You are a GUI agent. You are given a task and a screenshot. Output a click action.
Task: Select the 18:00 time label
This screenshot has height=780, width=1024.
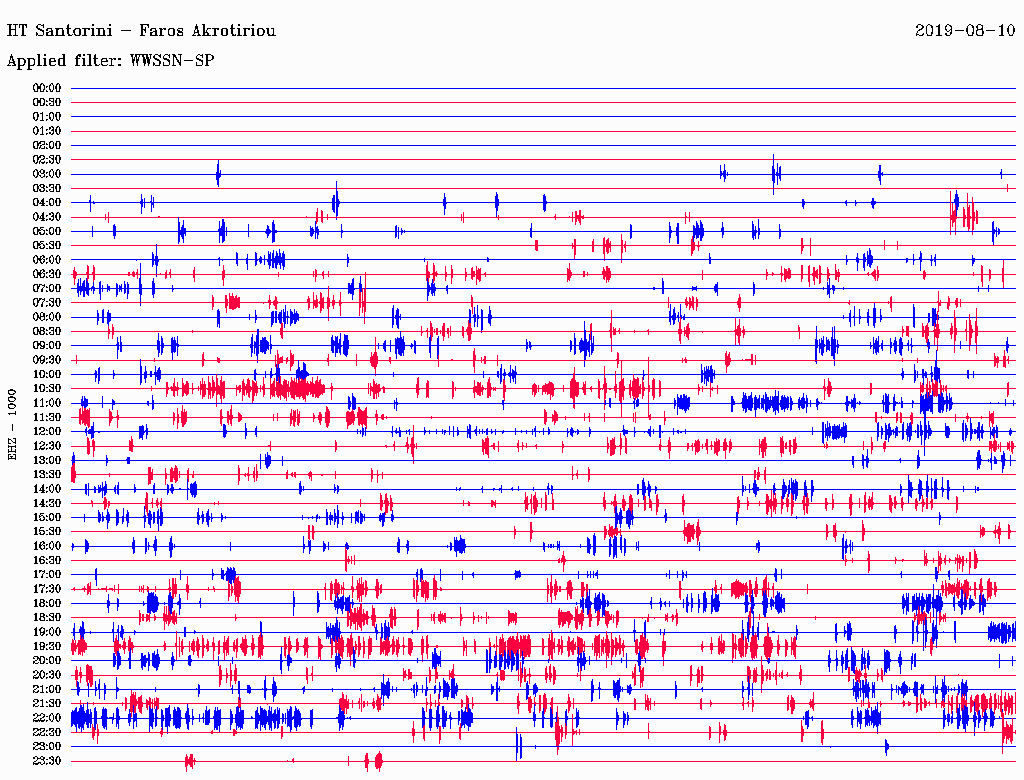click(x=47, y=604)
